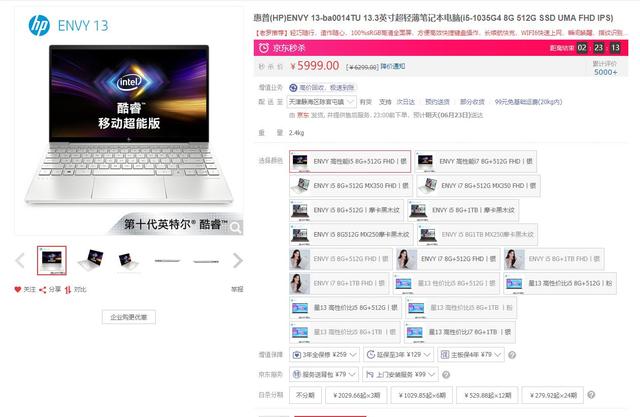Click the heart 关注 favorite icon
This screenshot has width=640, height=417.
click(17, 289)
